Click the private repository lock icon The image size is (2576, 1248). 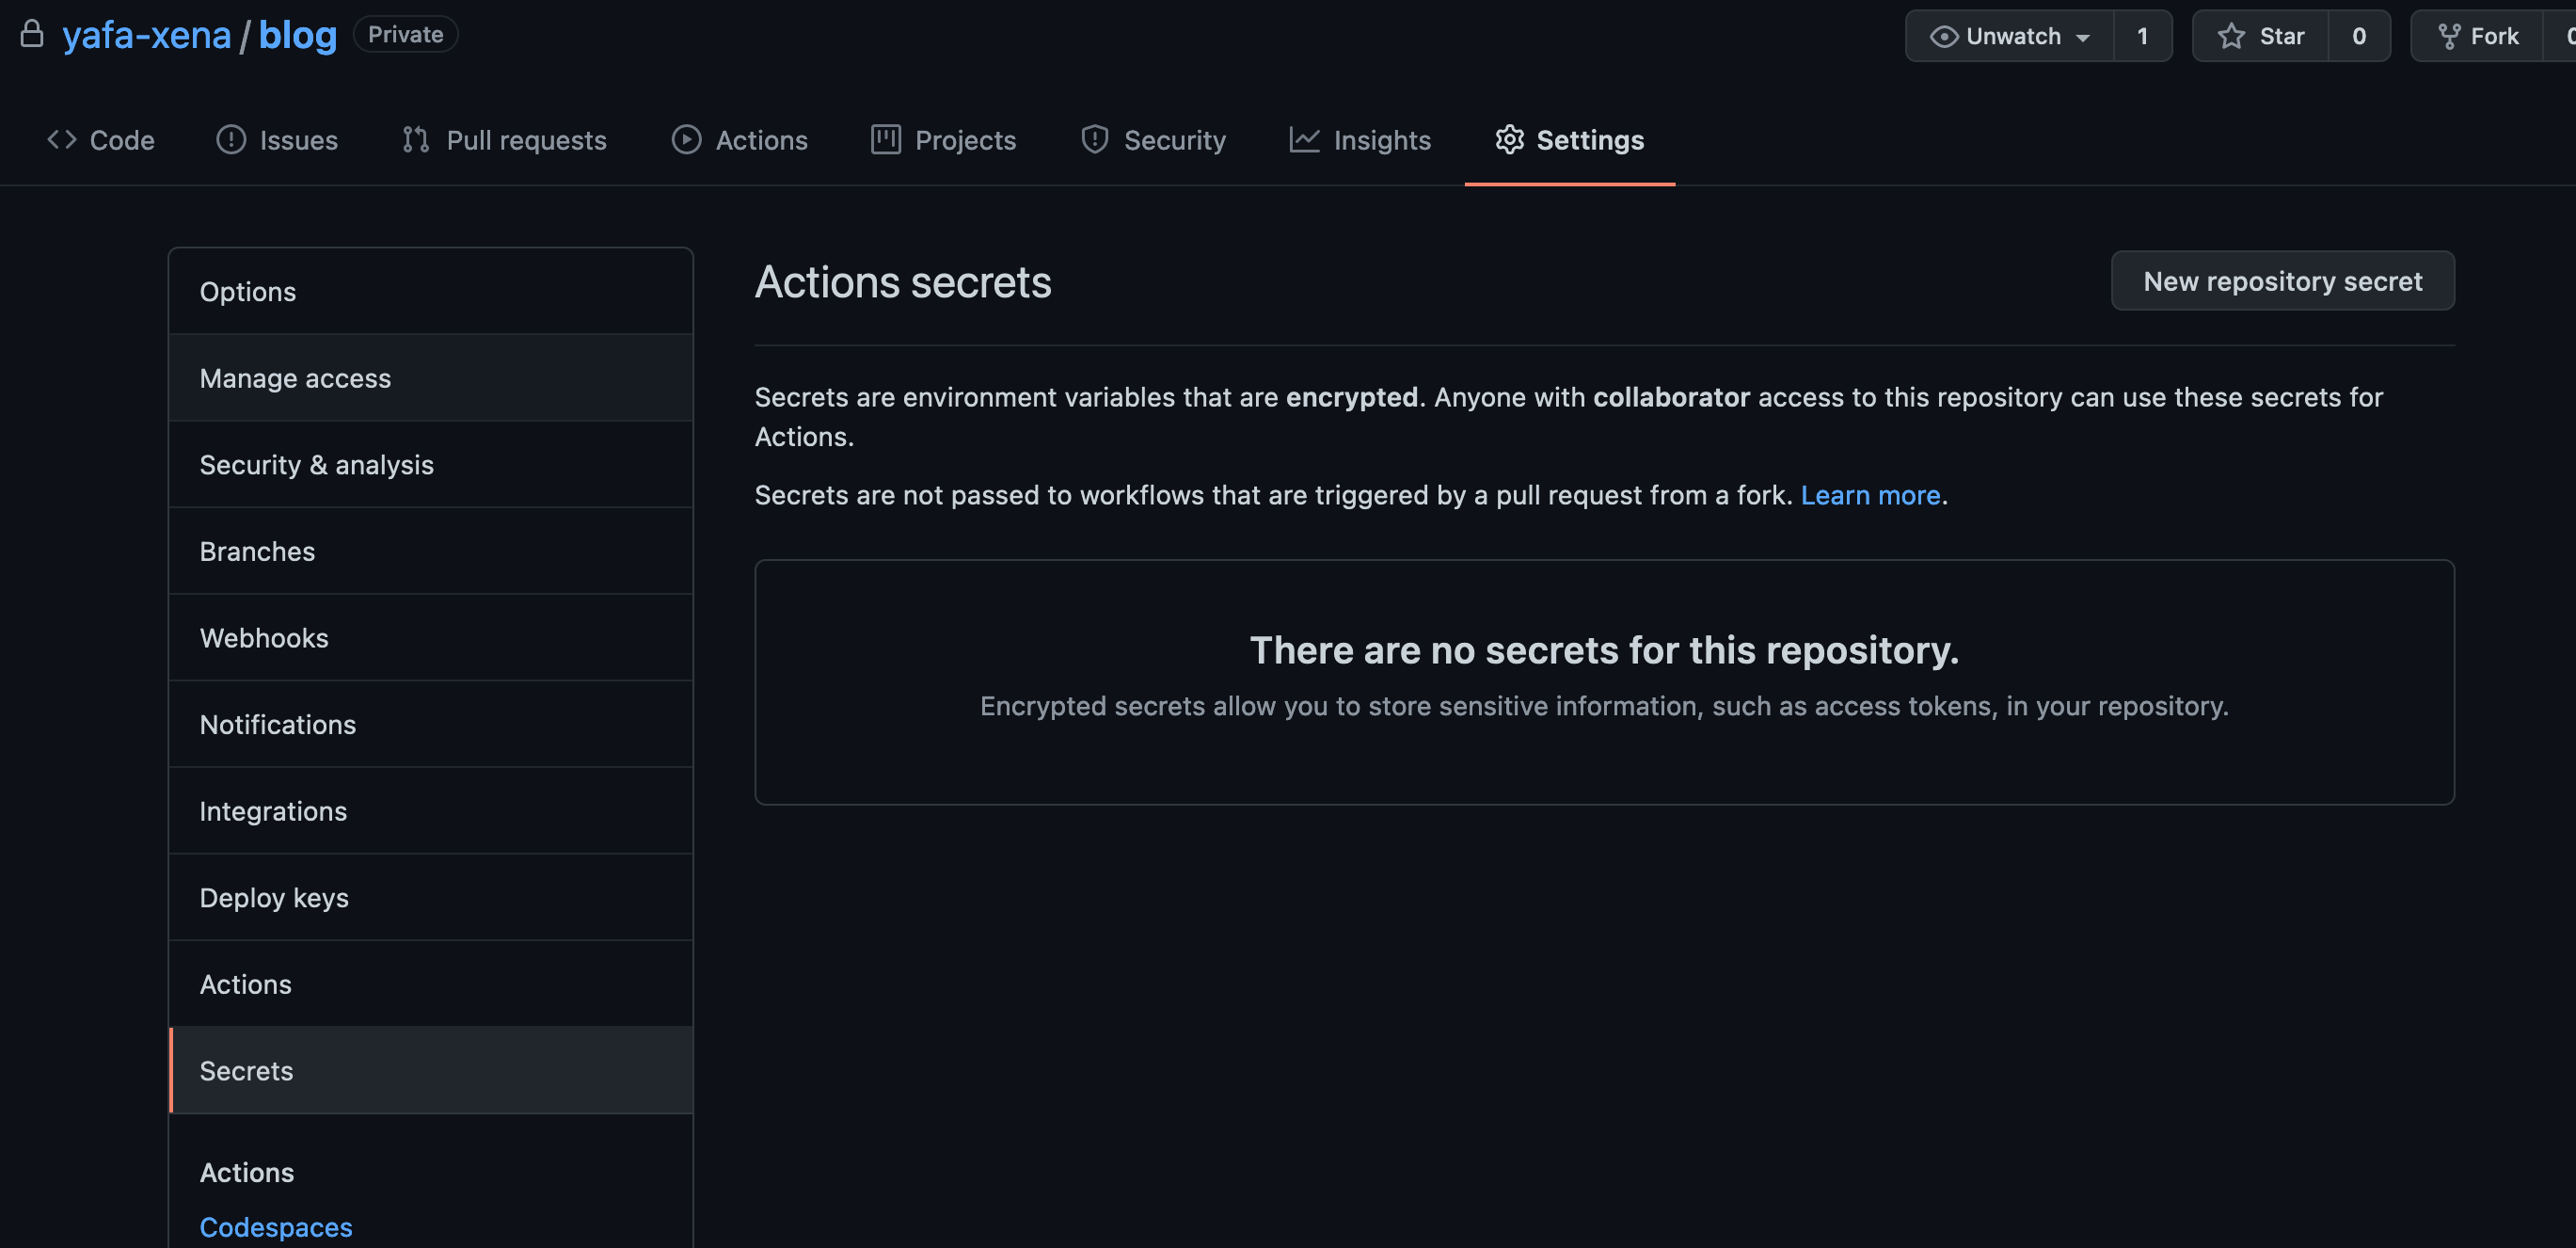32,34
